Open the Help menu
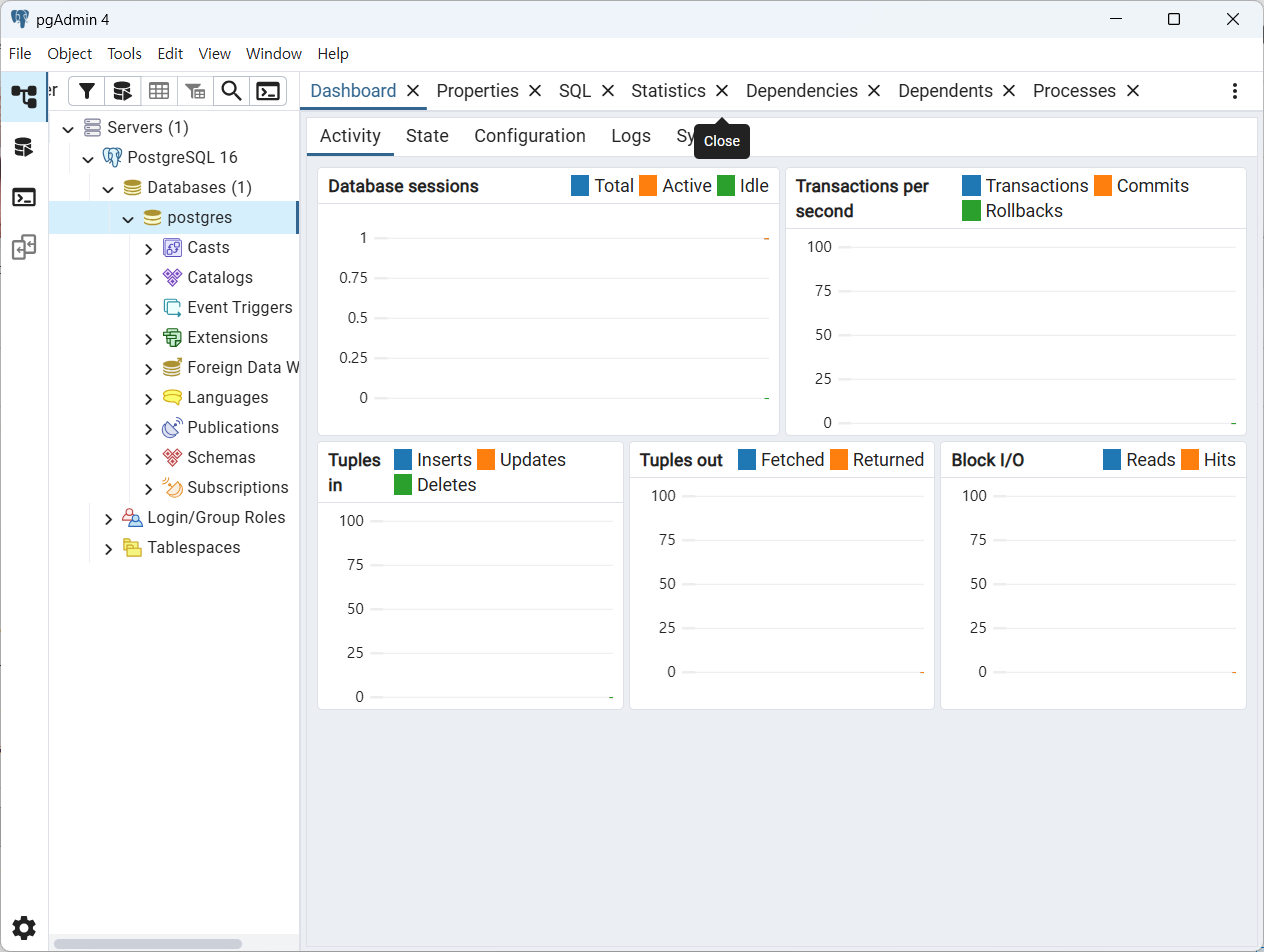 (333, 54)
